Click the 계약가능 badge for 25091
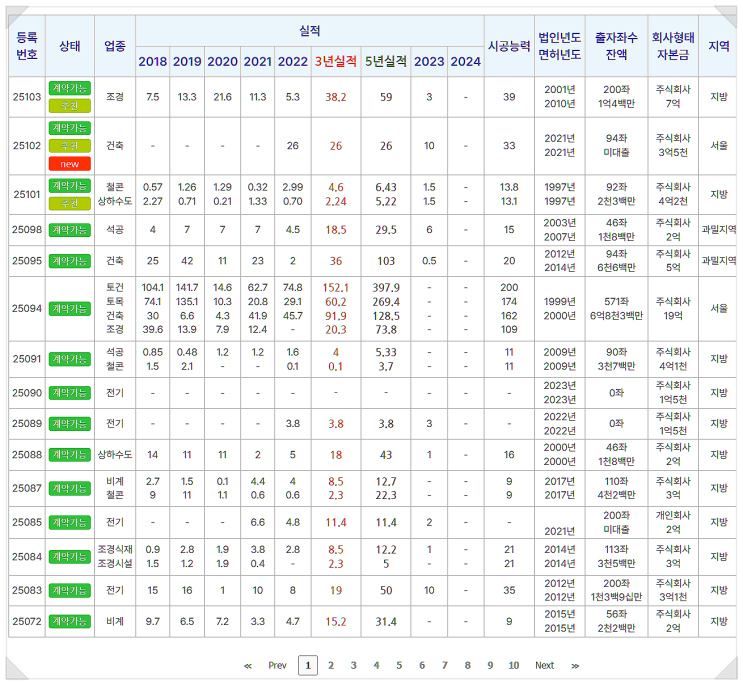 (70, 359)
